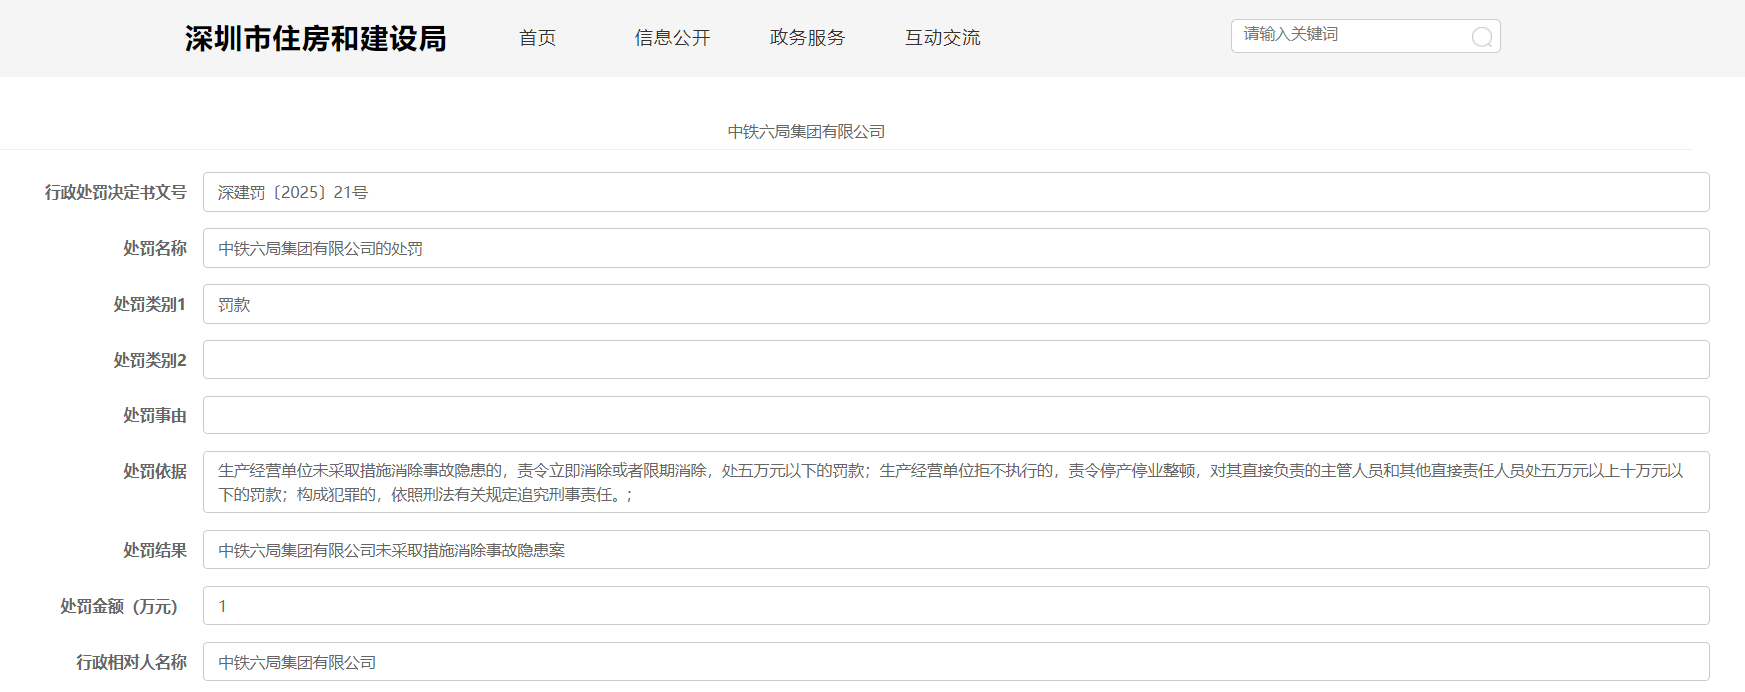Viewport: 1745px width, 692px height.
Task: Click the empty 处罚事由 field
Action: tap(955, 415)
